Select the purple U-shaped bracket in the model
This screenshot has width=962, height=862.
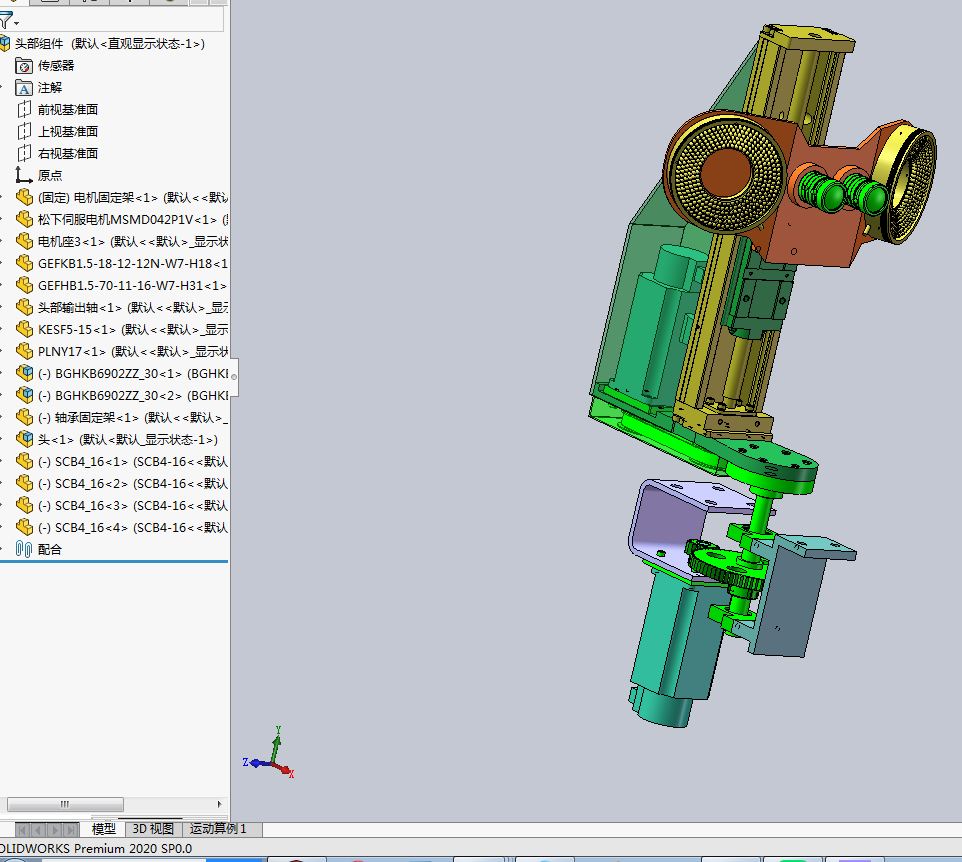669,521
